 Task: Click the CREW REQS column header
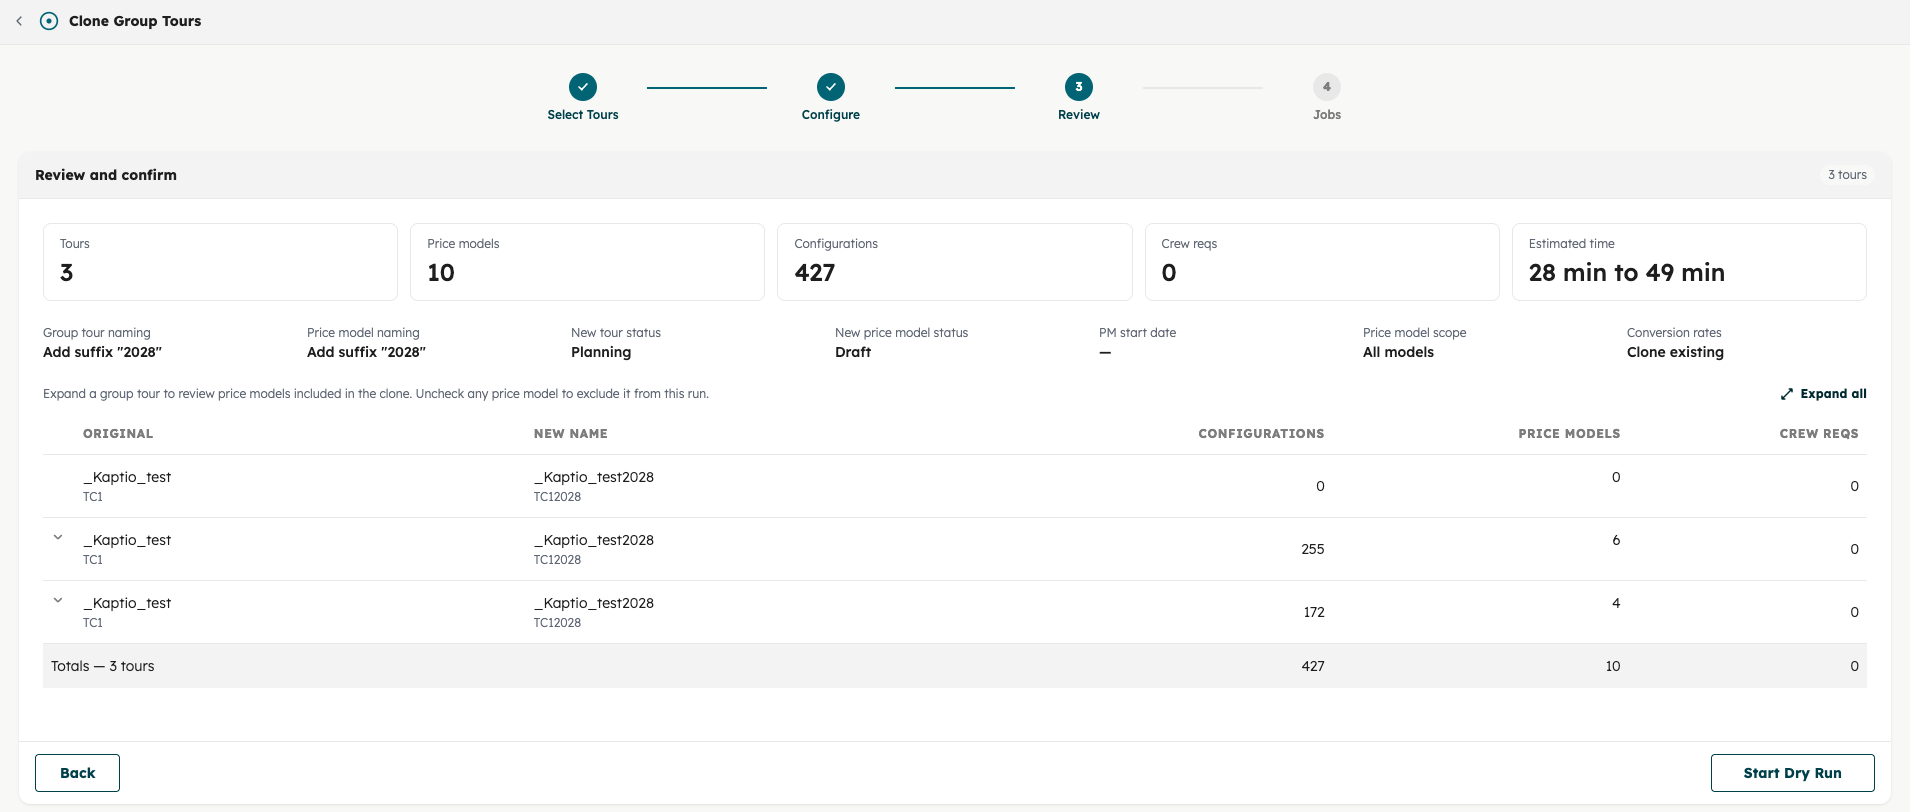(x=1819, y=434)
